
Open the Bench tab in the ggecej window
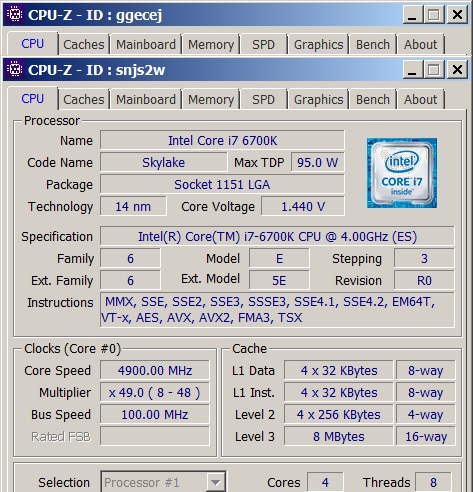[373, 44]
